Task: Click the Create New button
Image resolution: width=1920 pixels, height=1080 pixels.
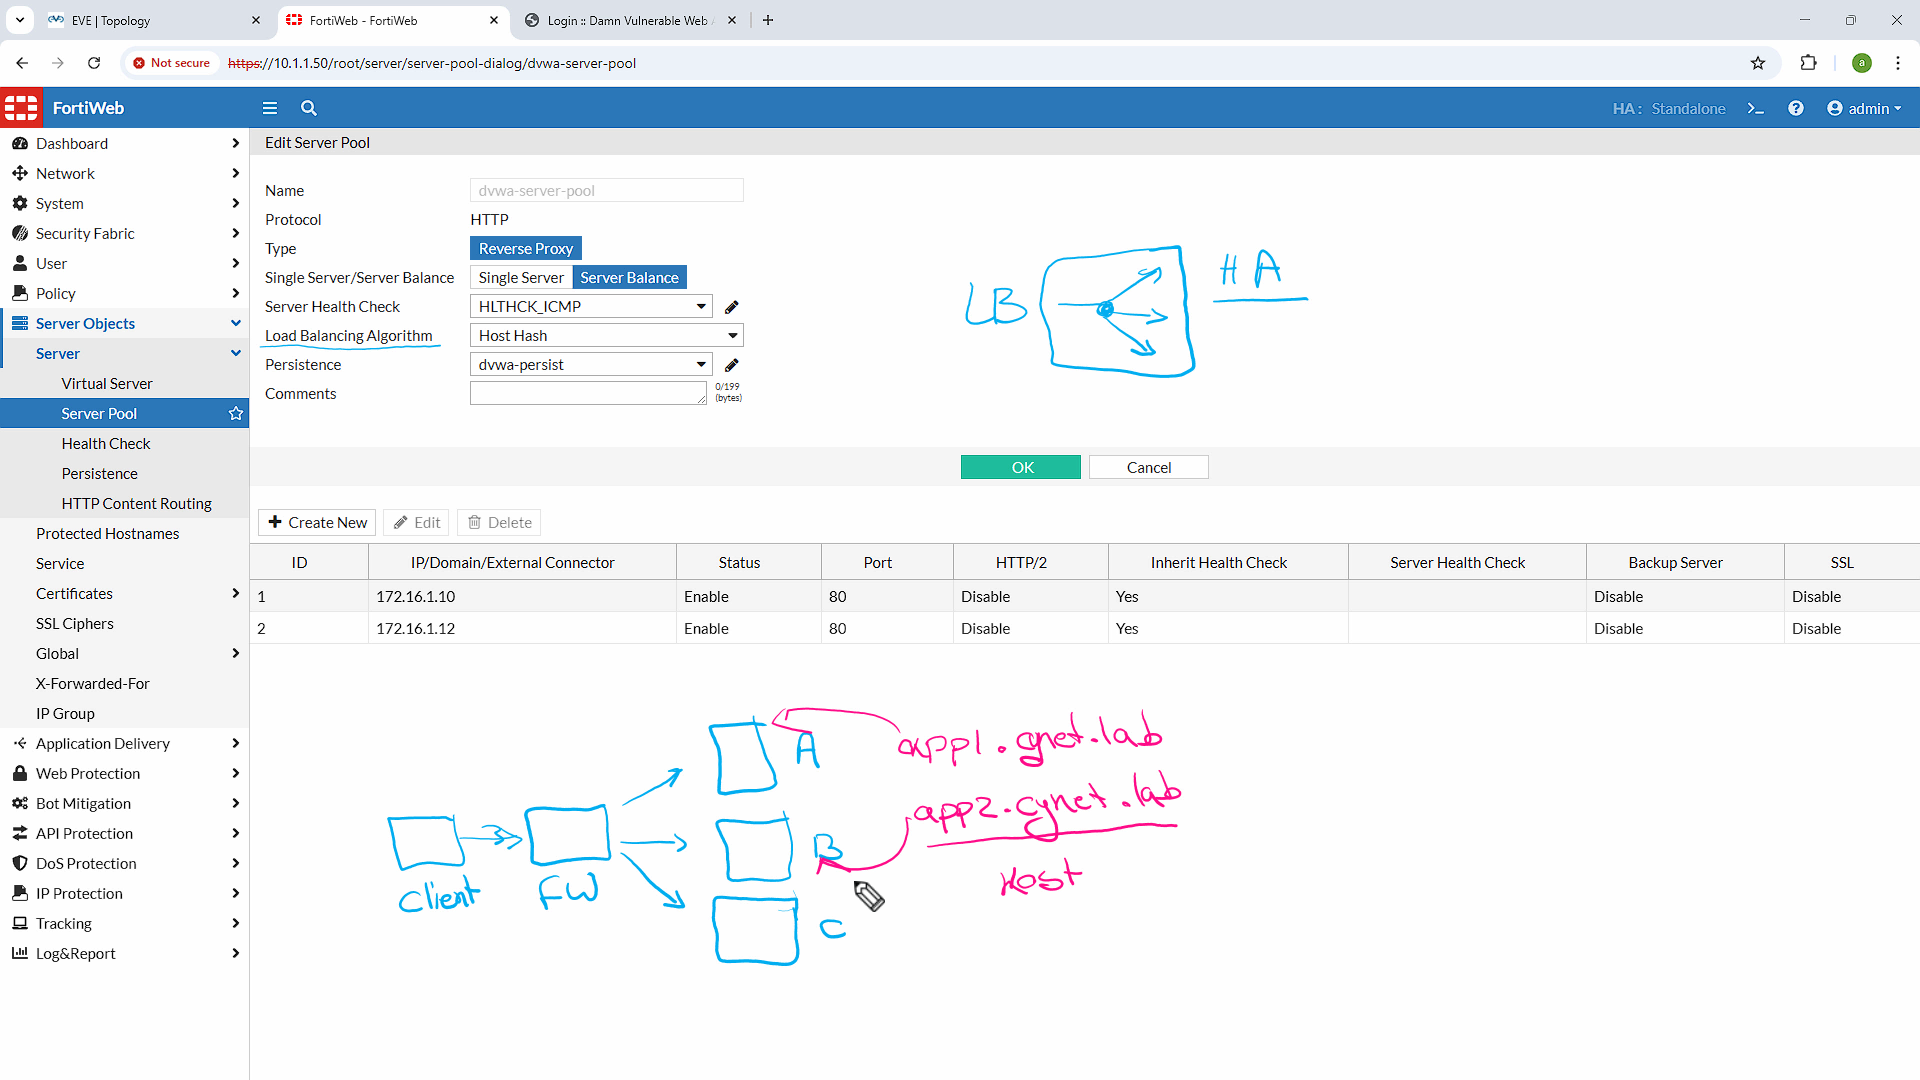Action: click(x=316, y=522)
